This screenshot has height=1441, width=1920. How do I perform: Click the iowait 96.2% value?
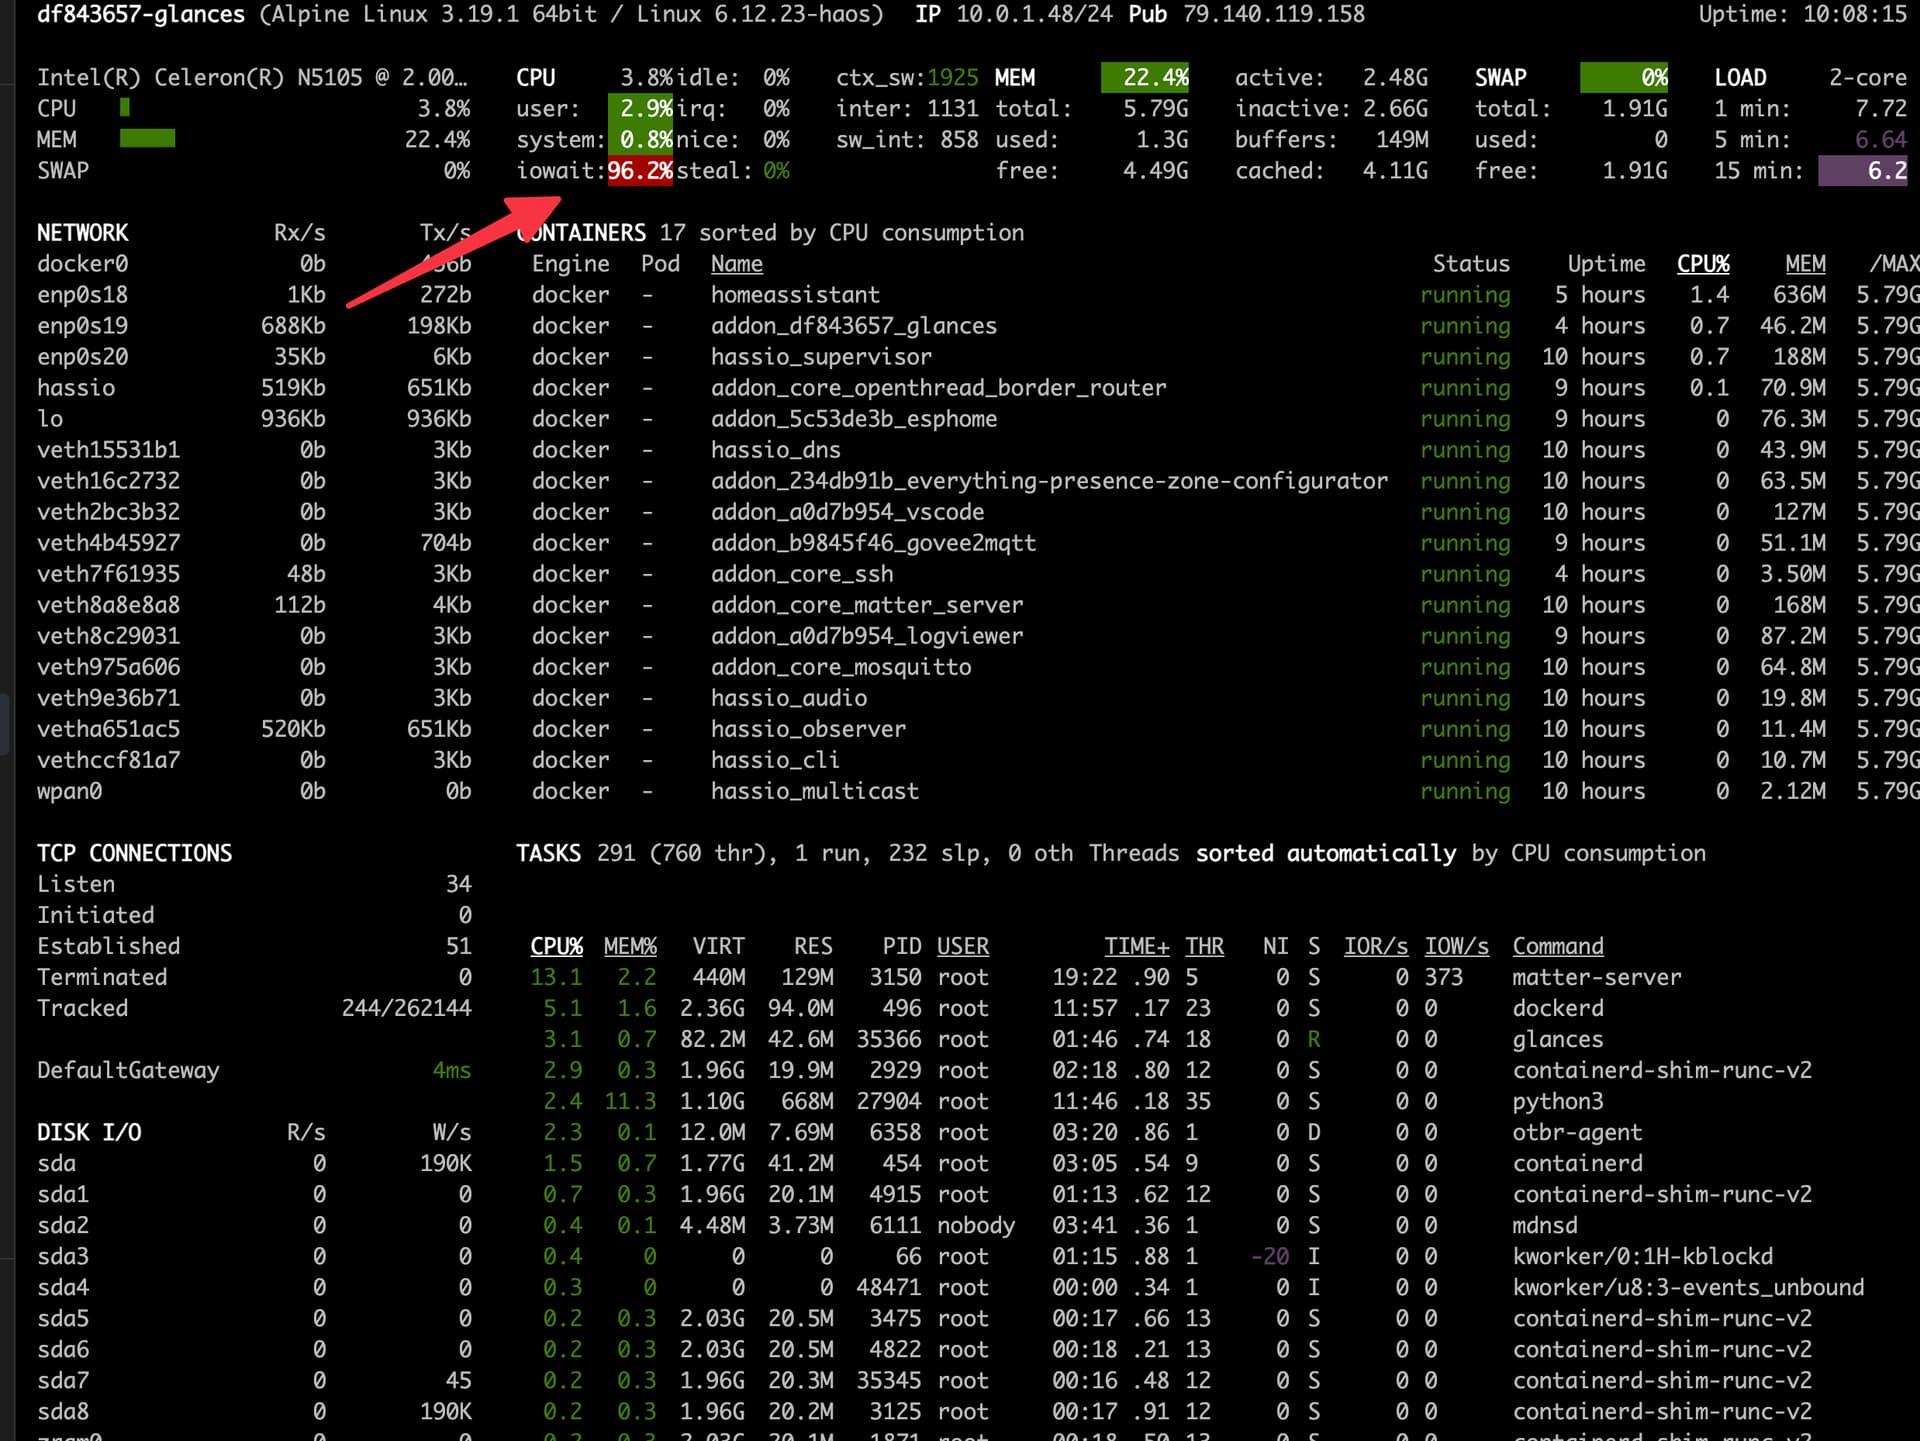pos(640,171)
